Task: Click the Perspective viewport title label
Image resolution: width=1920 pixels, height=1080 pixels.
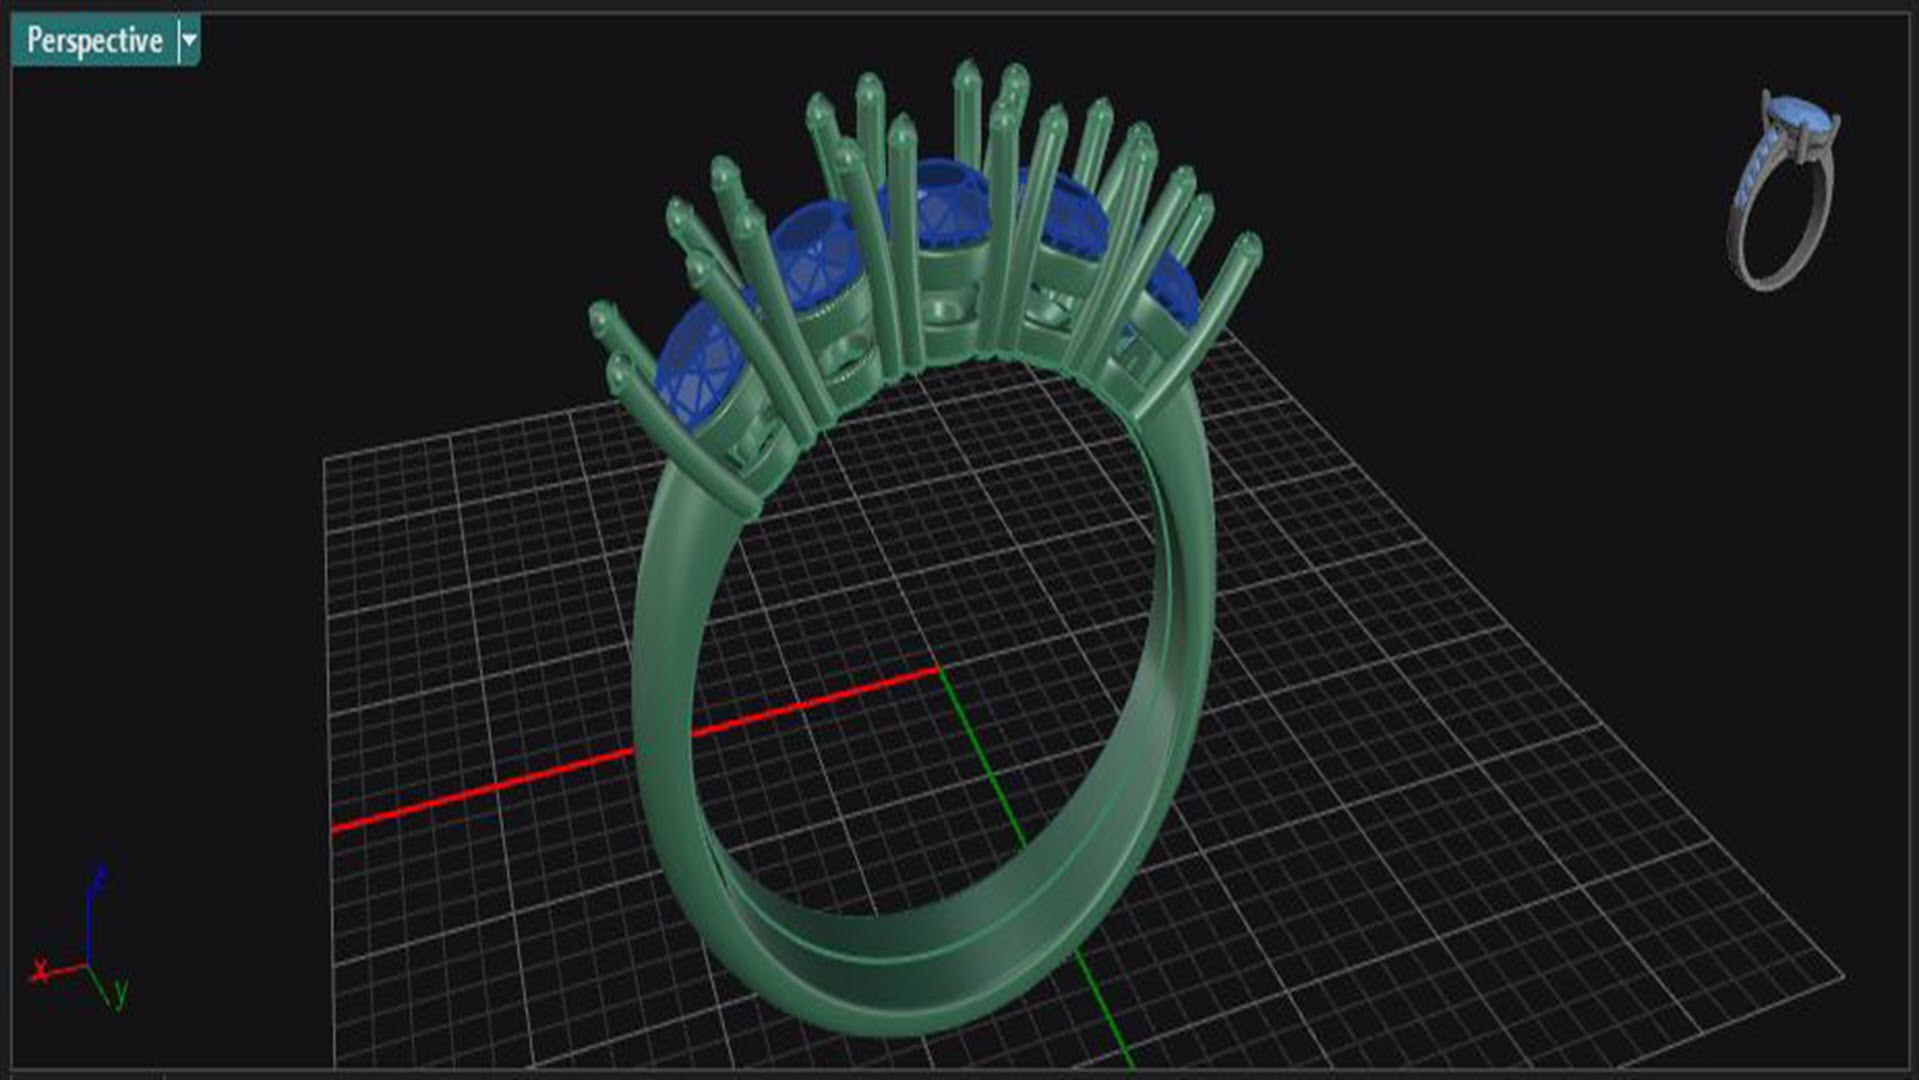Action: (x=94, y=41)
